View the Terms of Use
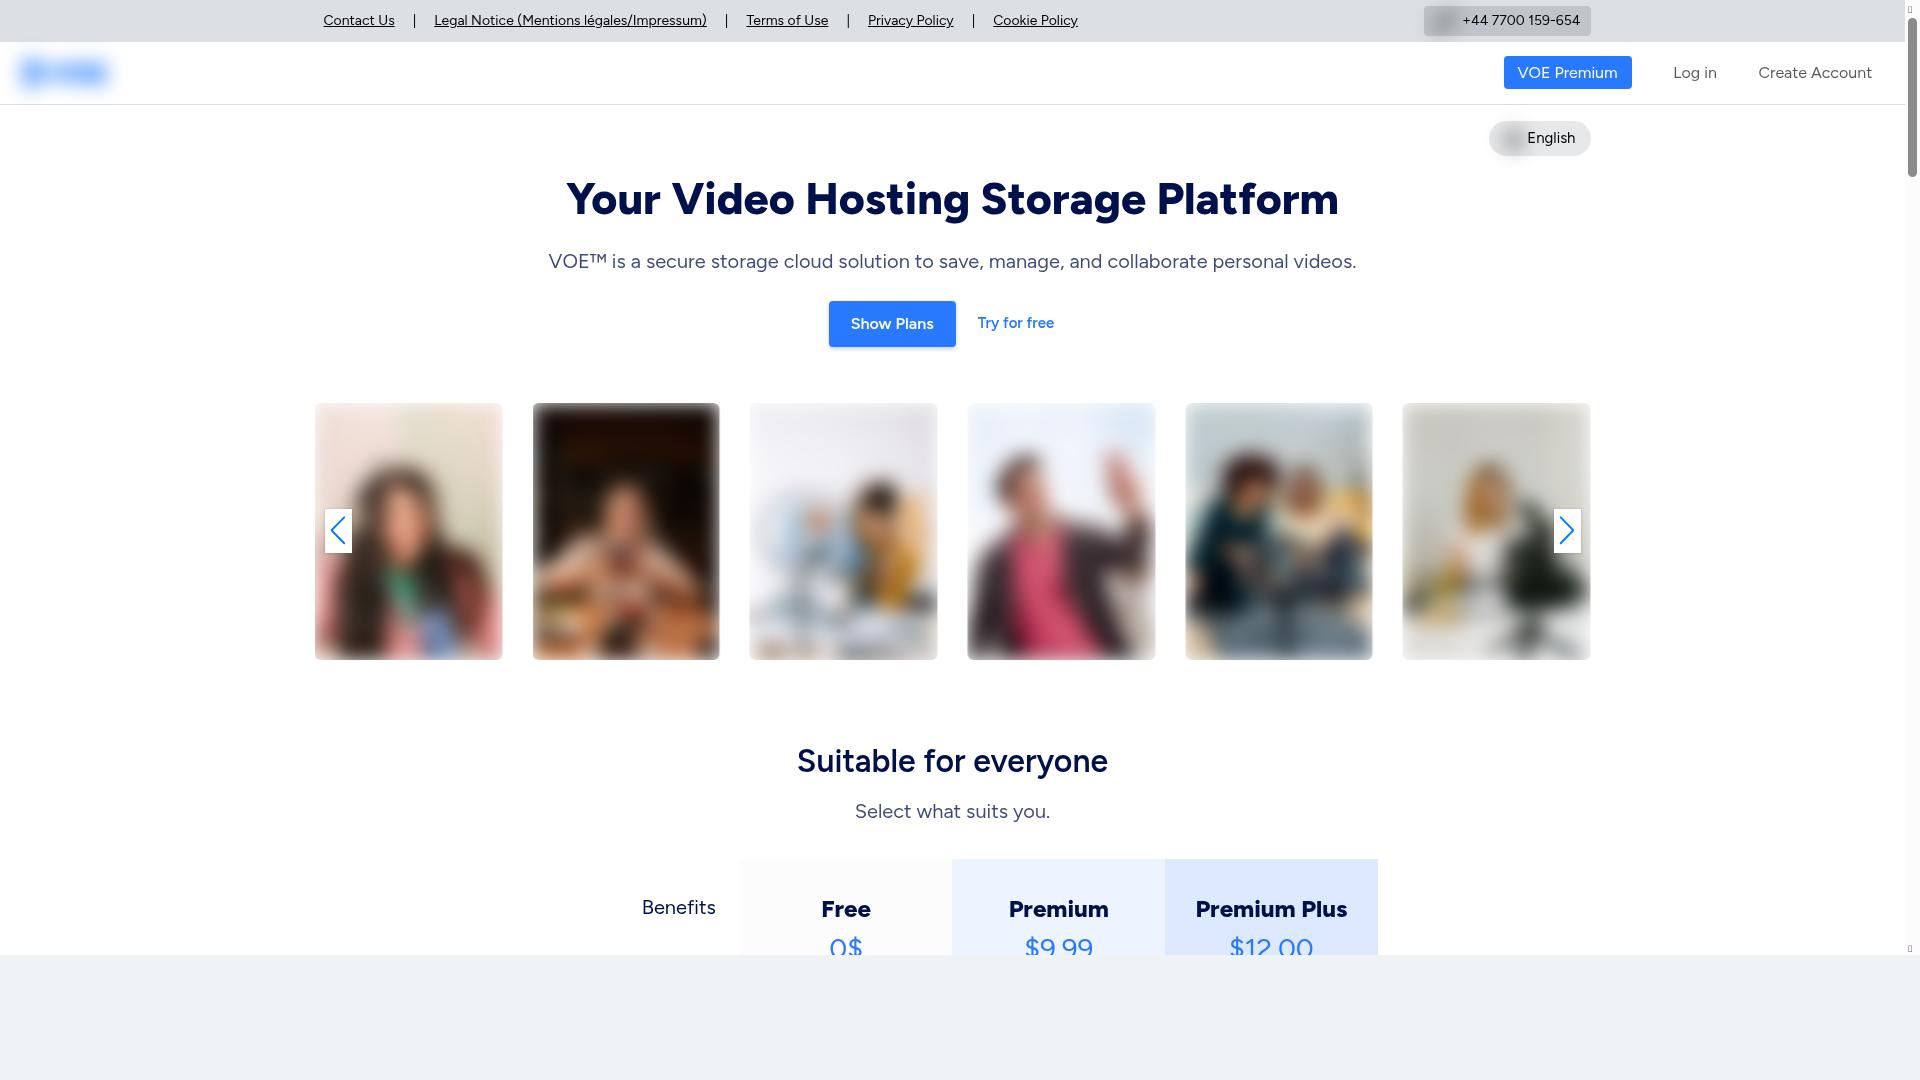The width and height of the screenshot is (1920, 1080). click(786, 21)
